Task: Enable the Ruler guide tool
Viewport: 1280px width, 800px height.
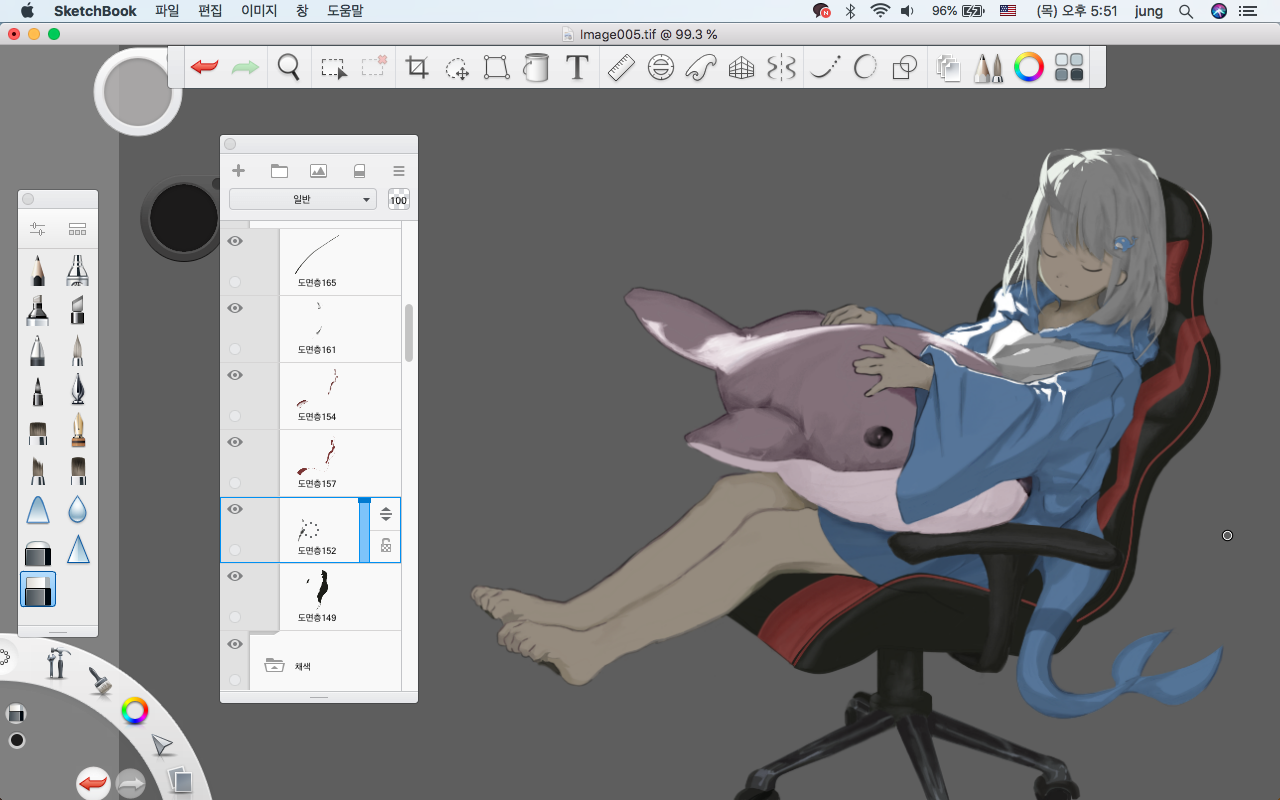Action: pos(621,68)
